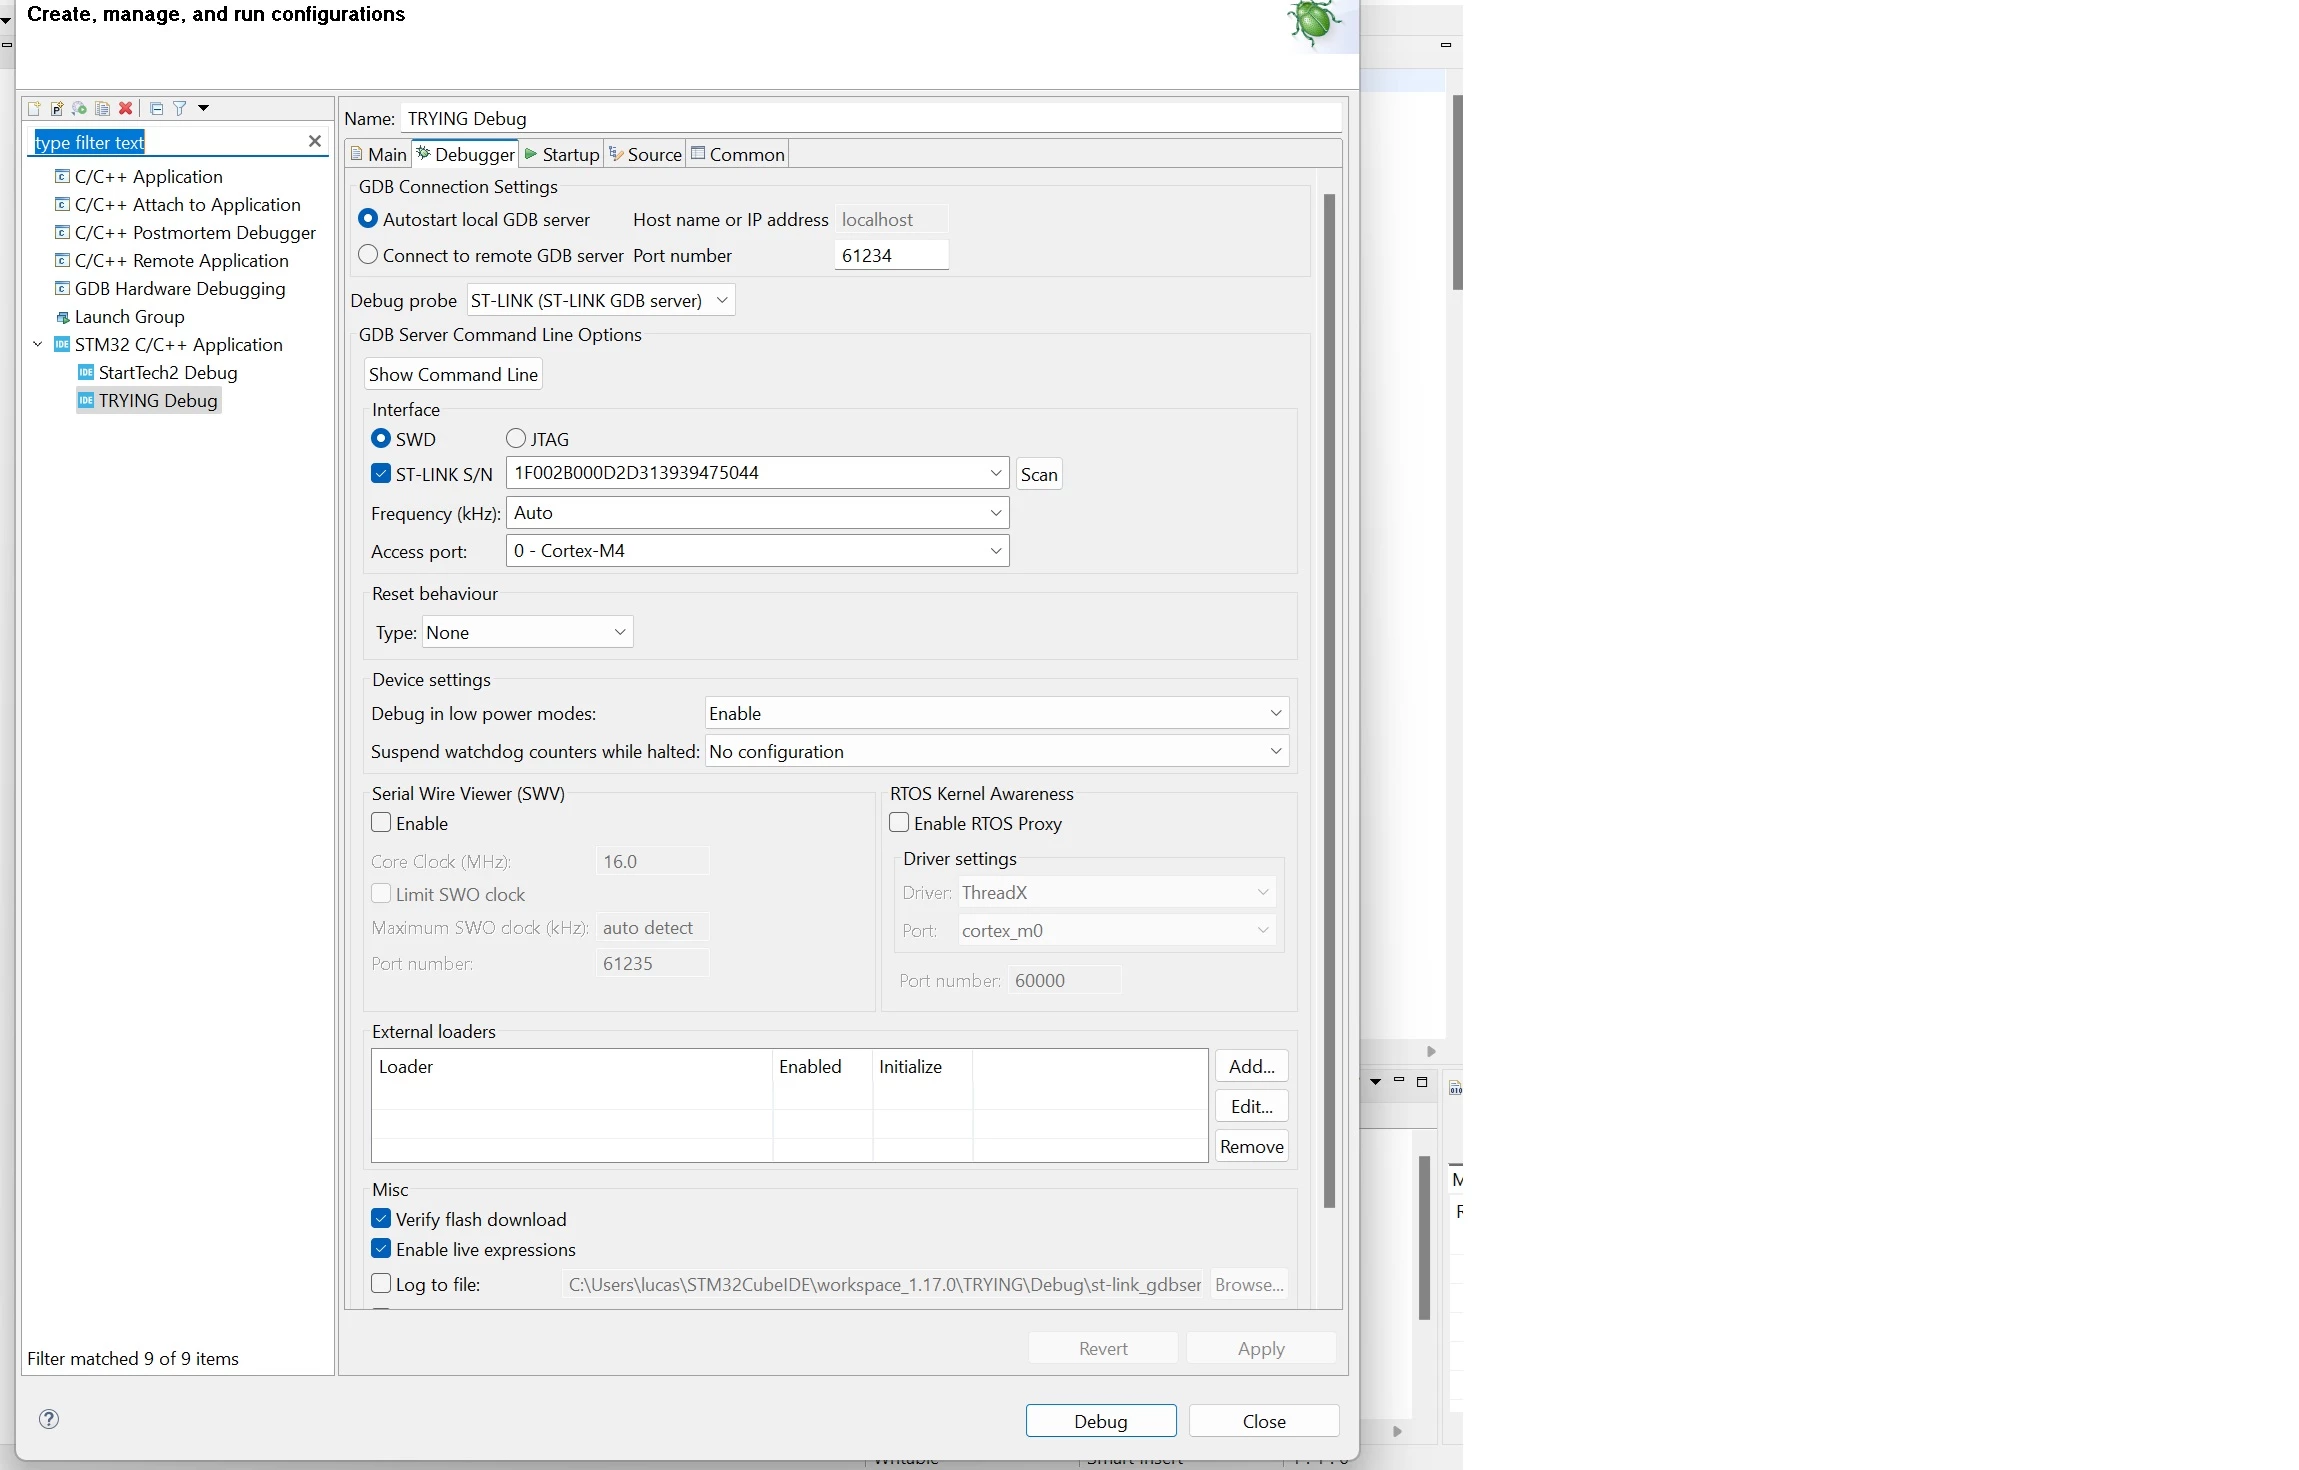Open the Access port dropdown
Image resolution: width=2299 pixels, height=1470 pixels.
pyautogui.click(x=758, y=551)
